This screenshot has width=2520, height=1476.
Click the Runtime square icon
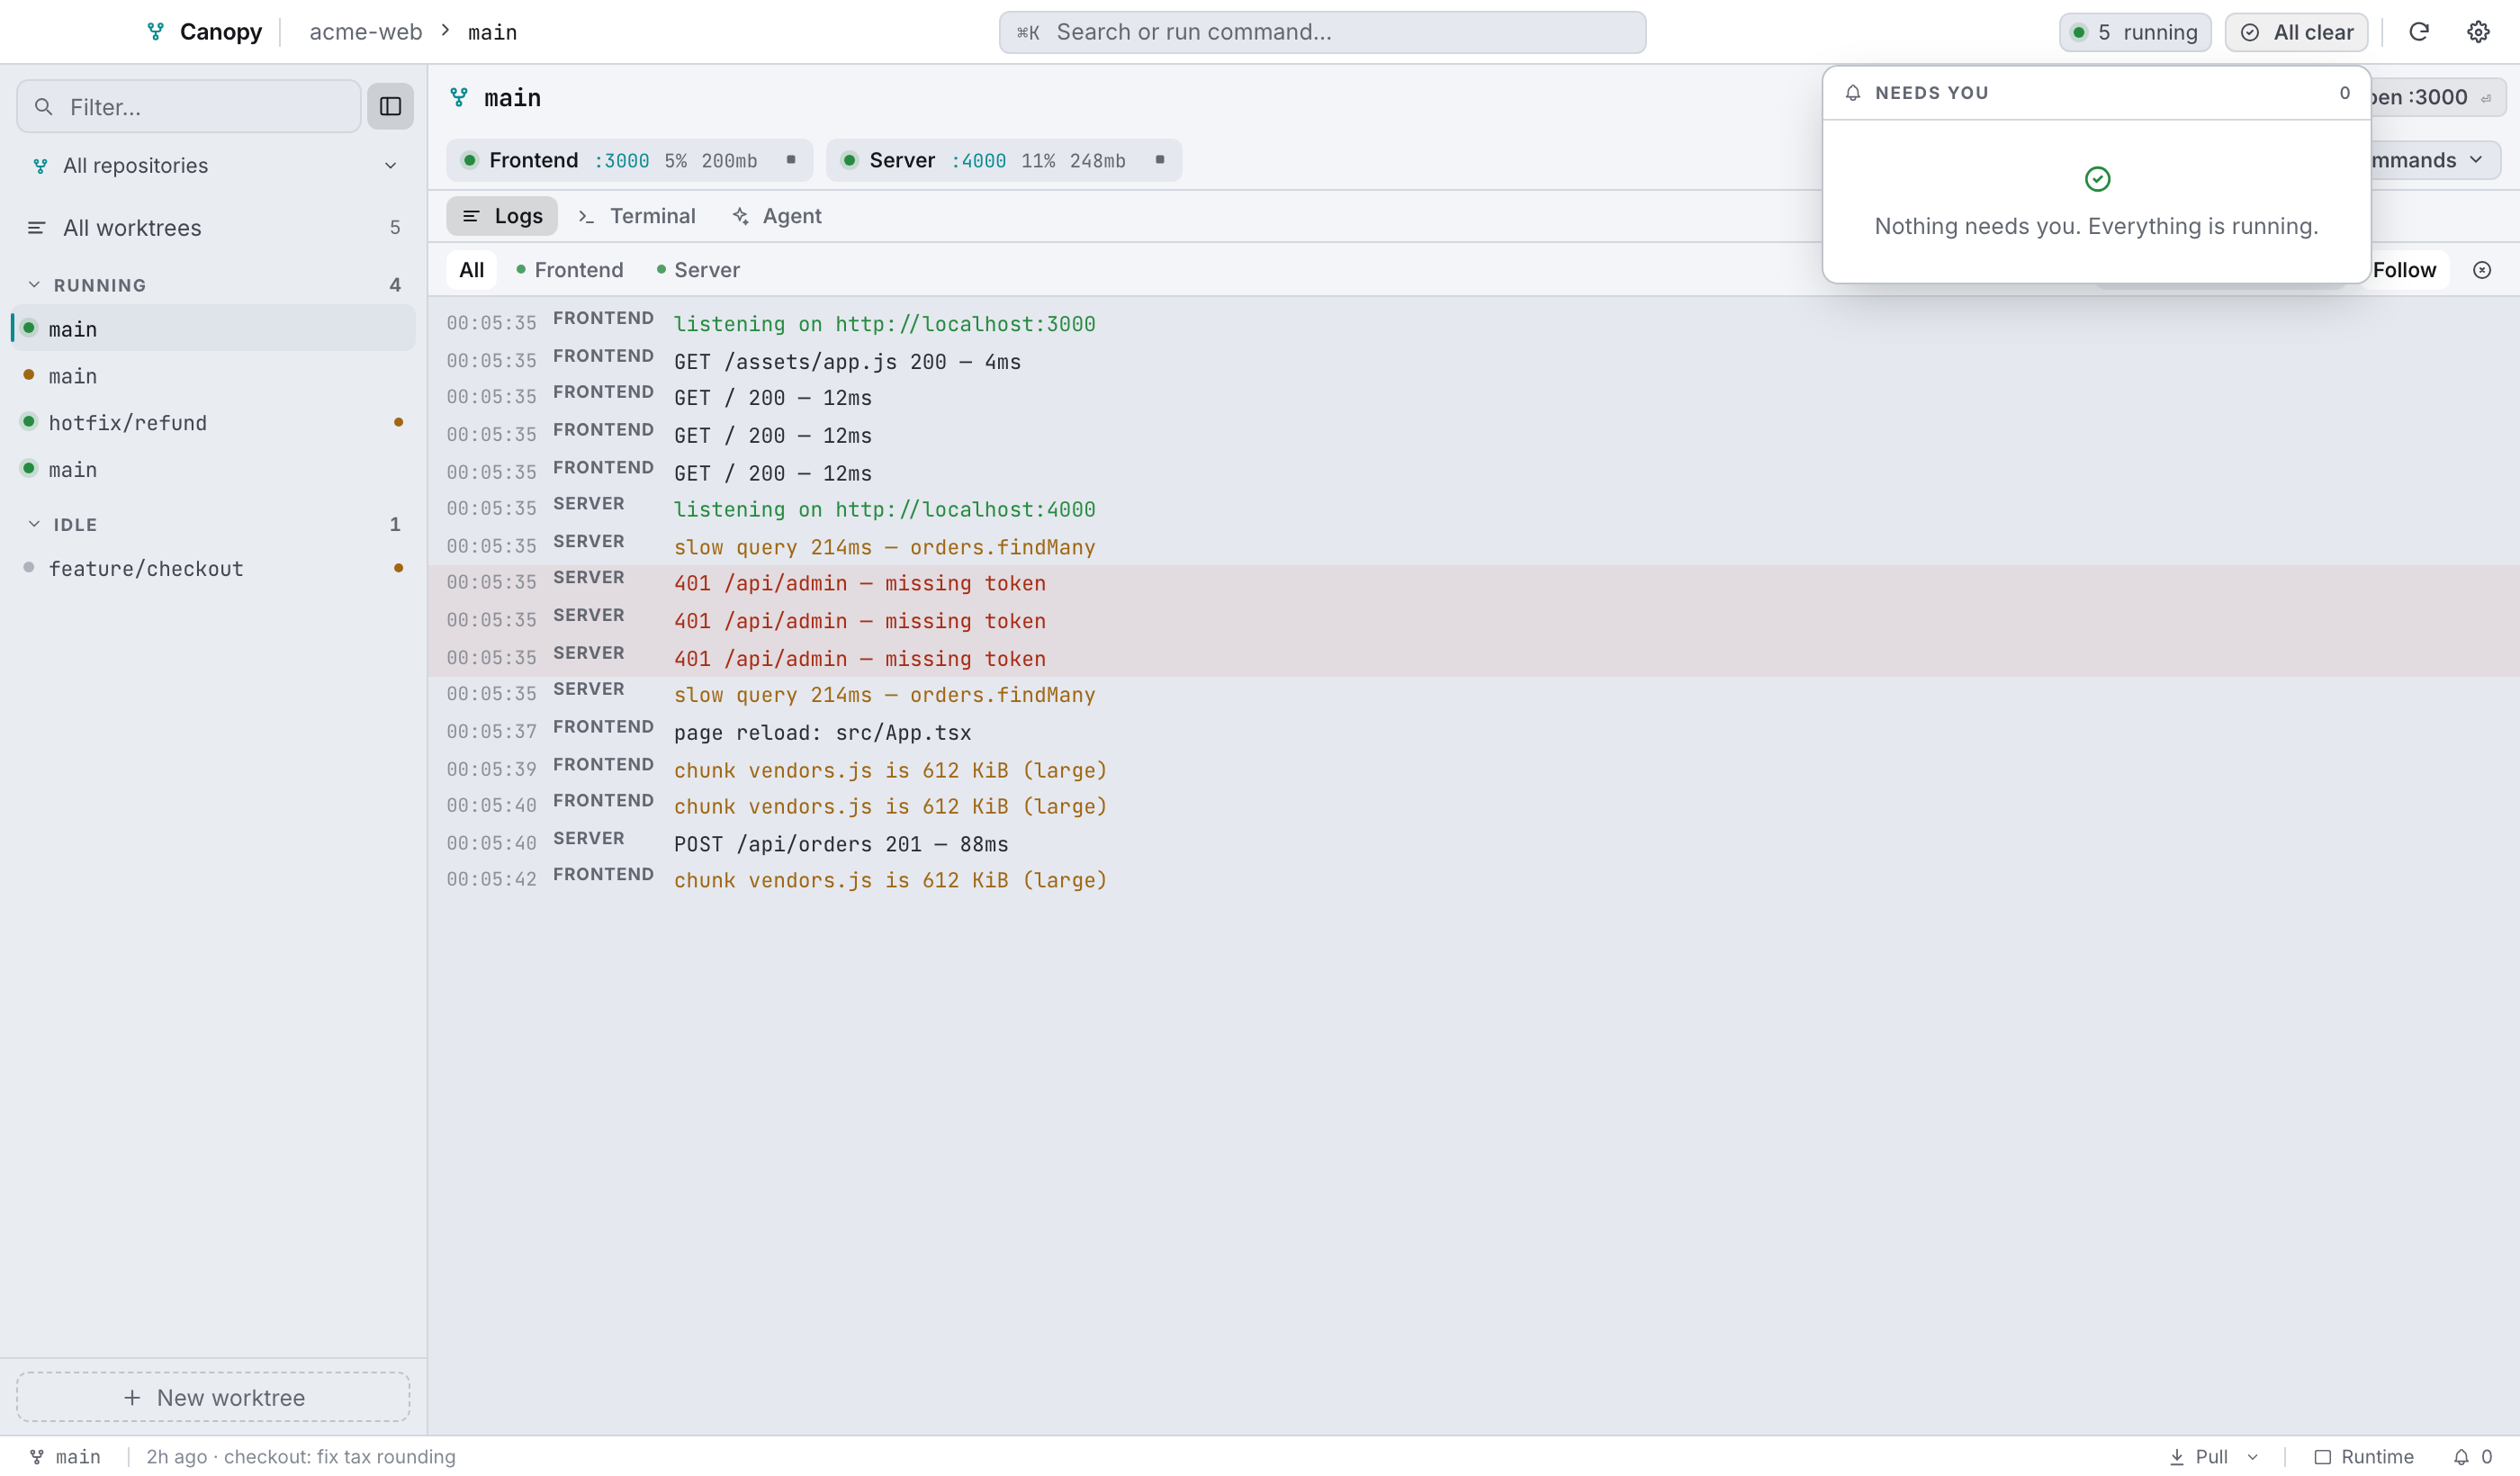2323,1457
